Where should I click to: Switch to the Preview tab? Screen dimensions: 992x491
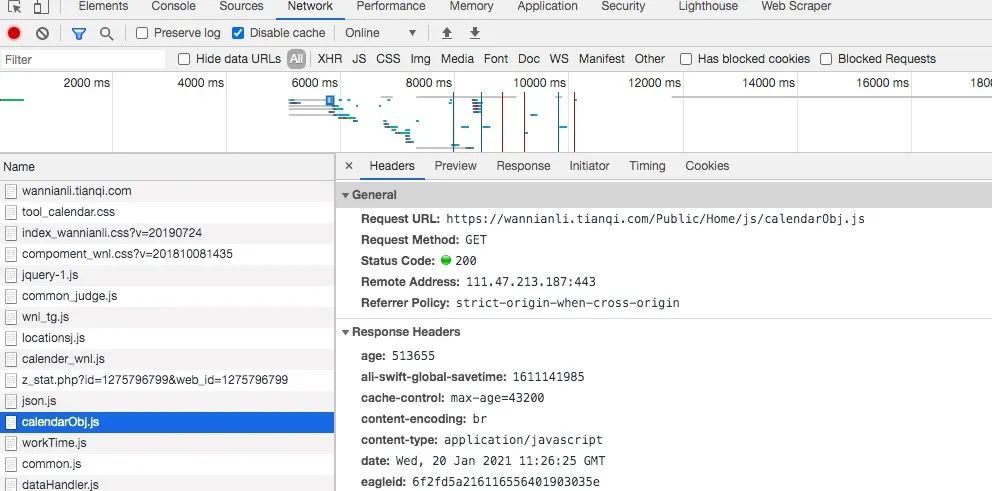click(455, 166)
